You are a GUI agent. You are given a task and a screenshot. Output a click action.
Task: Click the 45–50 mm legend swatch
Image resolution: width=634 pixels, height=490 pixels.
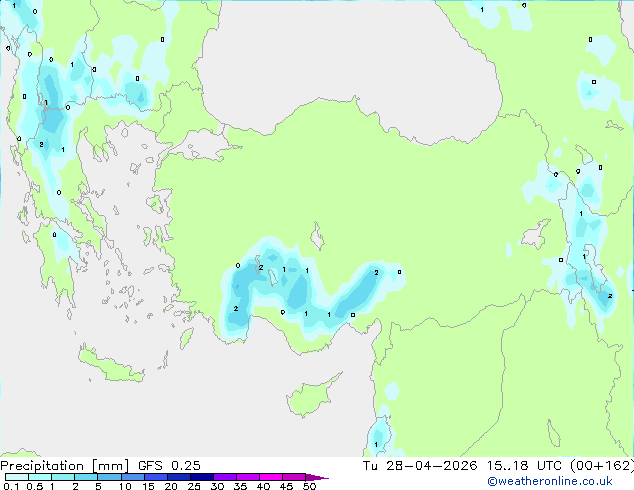294,477
